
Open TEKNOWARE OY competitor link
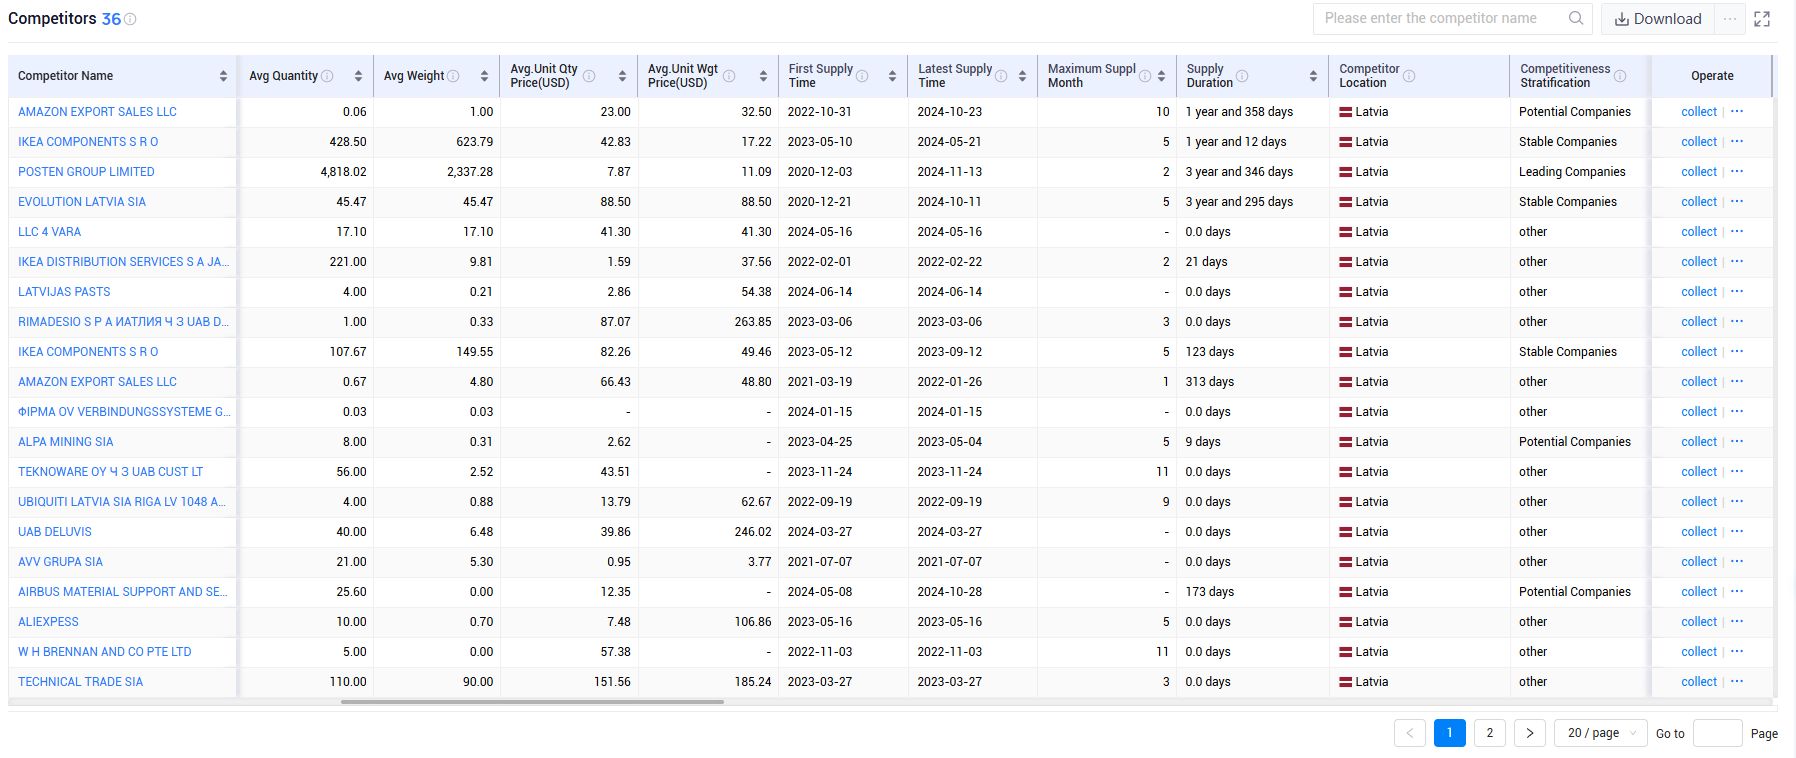click(x=110, y=472)
